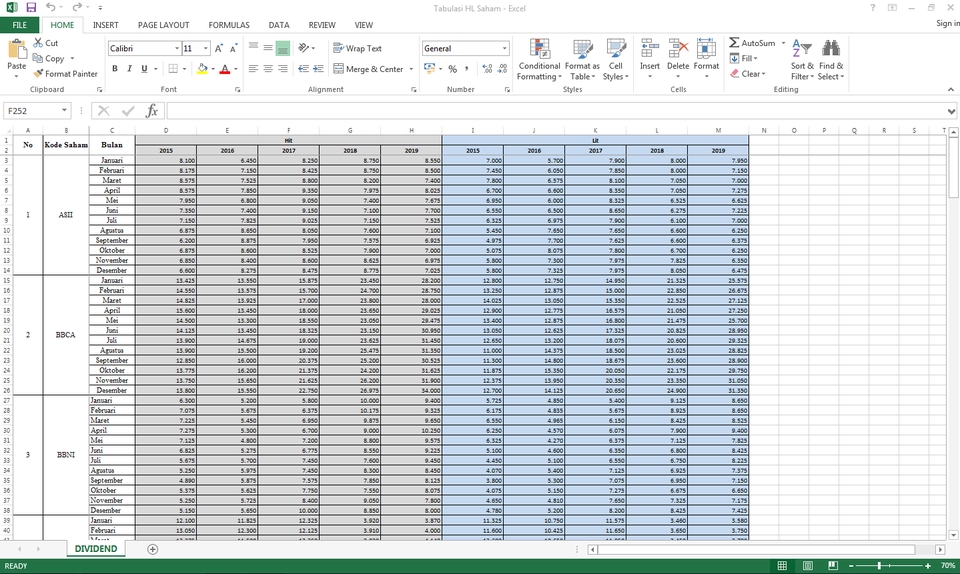Select the Format Painter brush

click(x=66, y=73)
